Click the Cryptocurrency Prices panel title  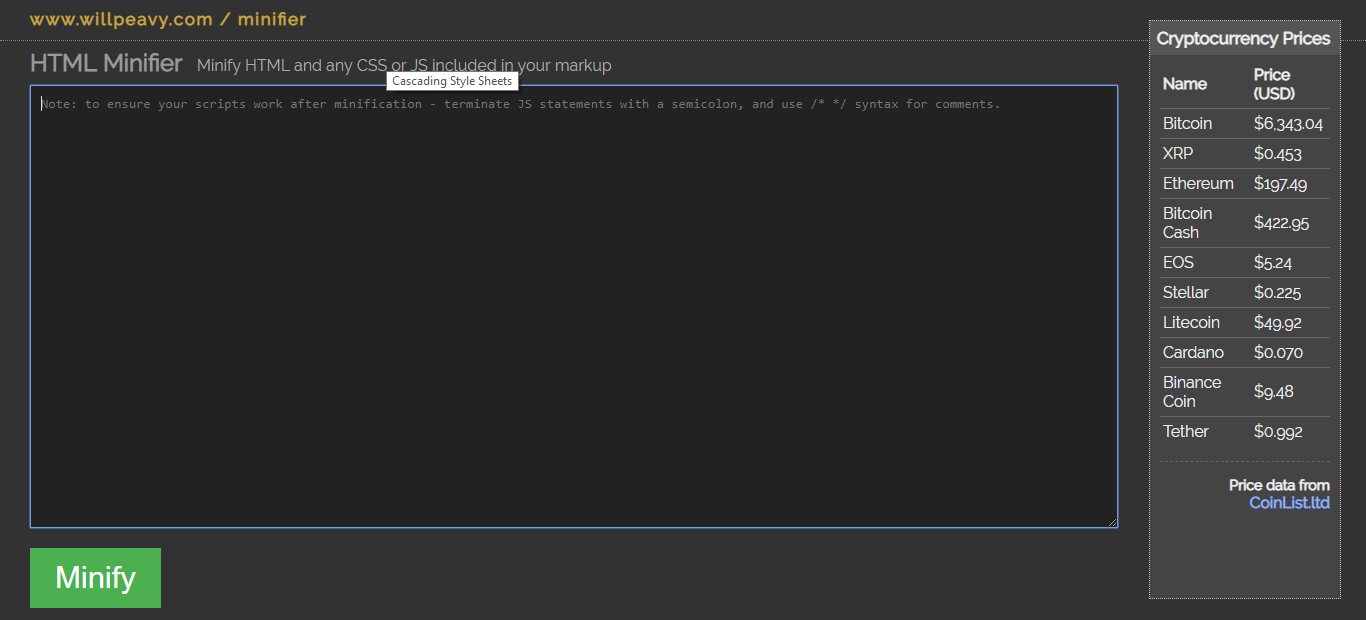coord(1243,38)
